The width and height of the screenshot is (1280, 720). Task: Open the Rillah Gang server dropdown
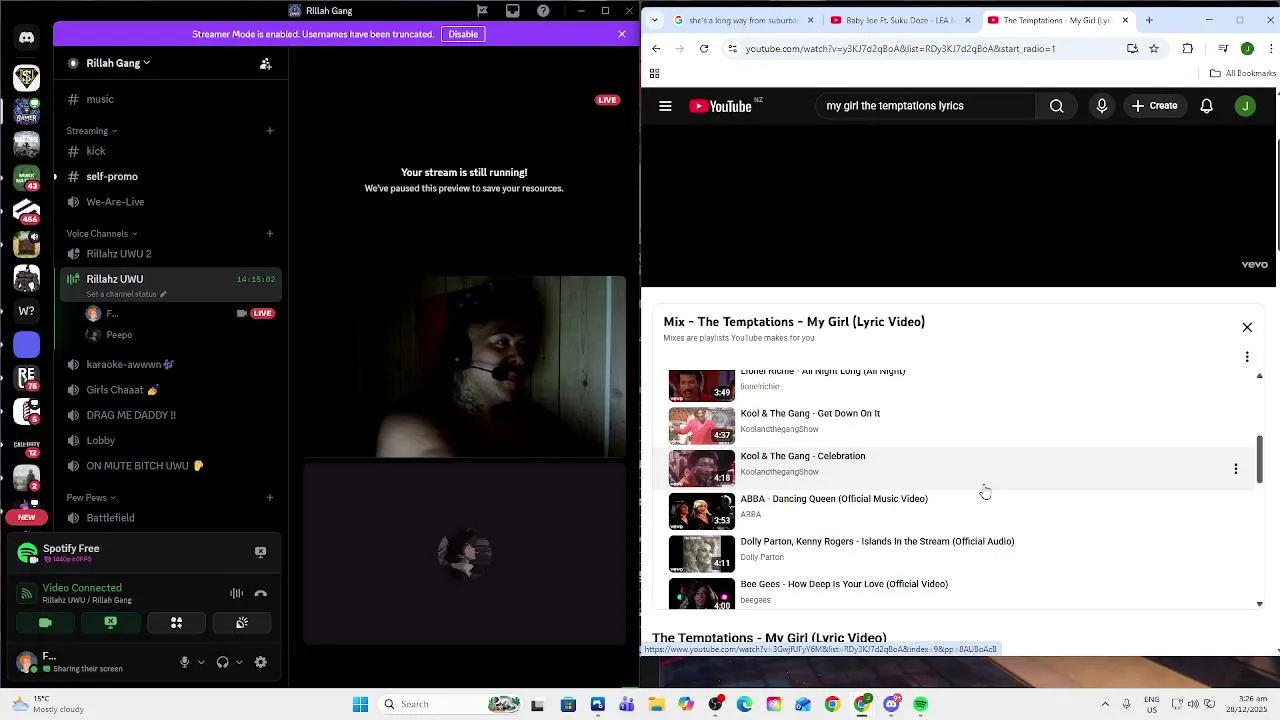pyautogui.click(x=118, y=63)
